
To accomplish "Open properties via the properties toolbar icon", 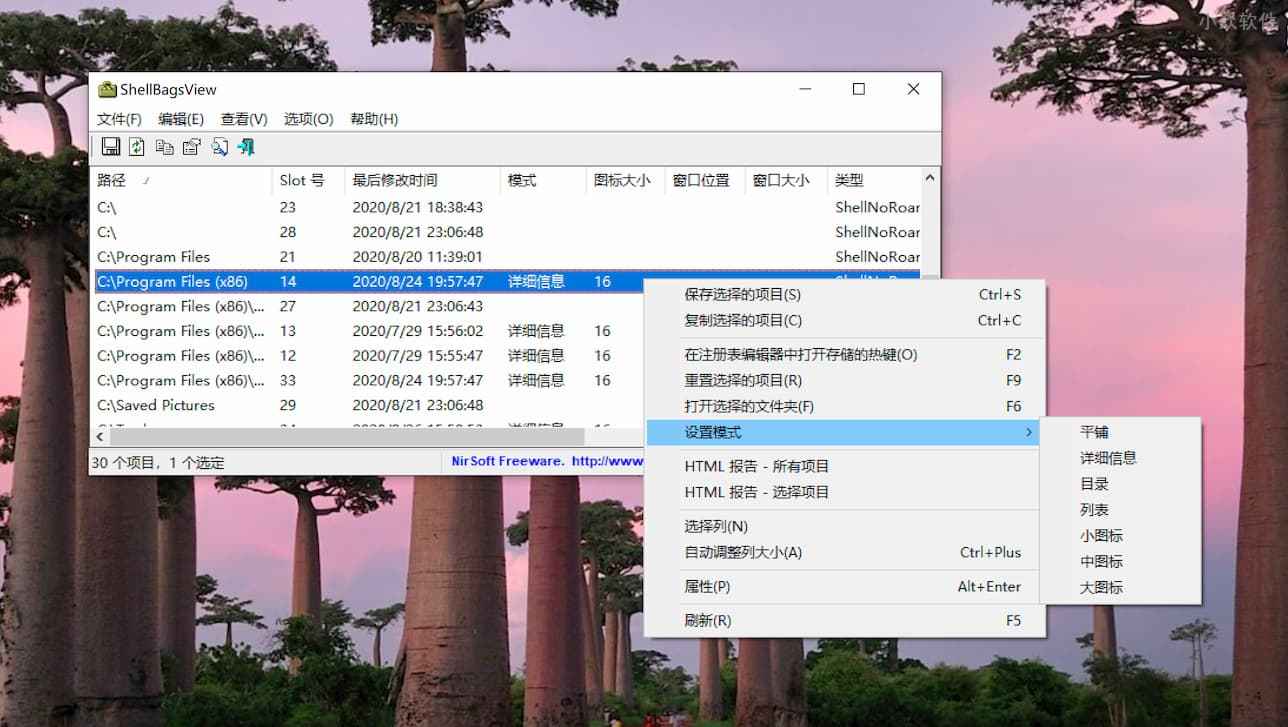I will (191, 147).
